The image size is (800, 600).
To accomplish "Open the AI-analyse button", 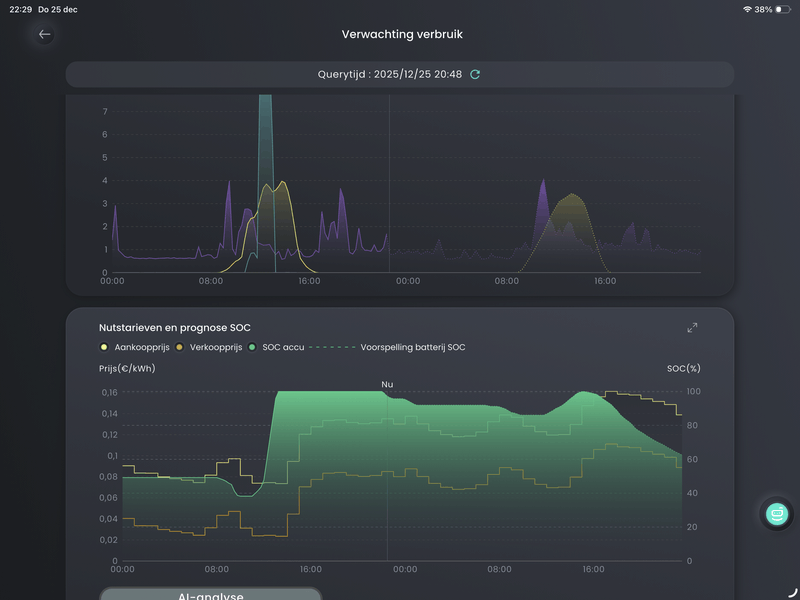I will pos(211,594).
